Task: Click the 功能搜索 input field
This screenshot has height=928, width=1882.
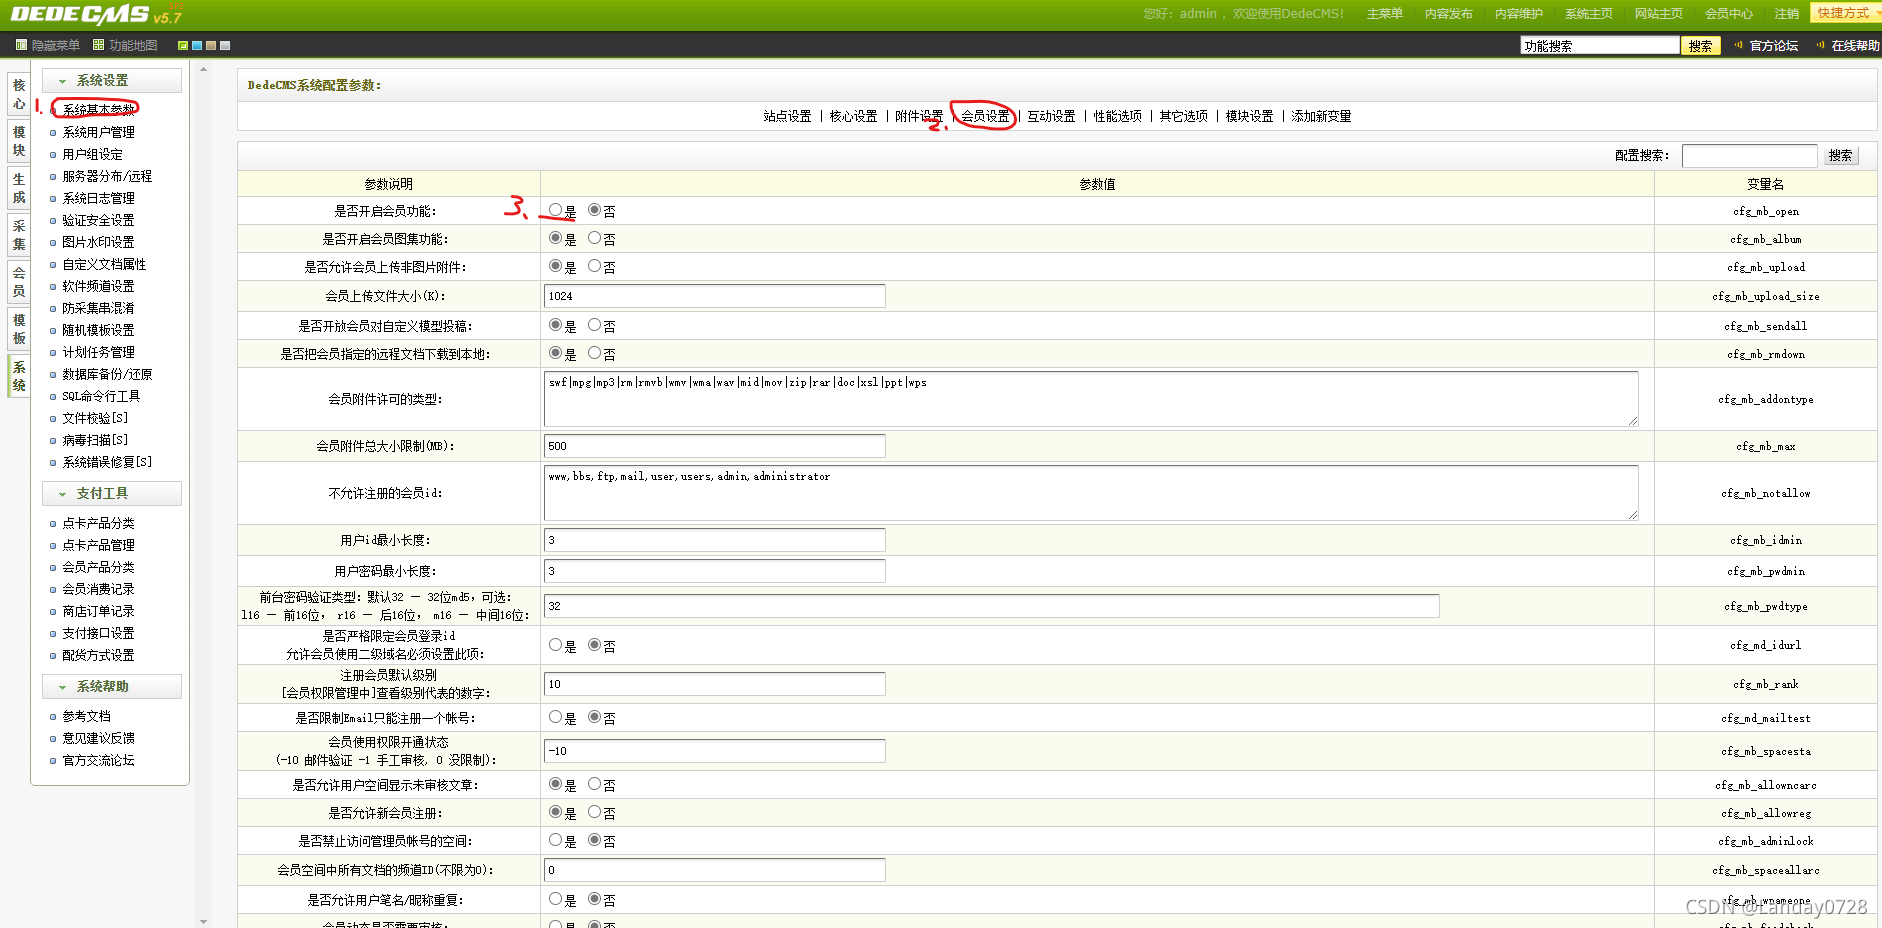Action: (1600, 46)
